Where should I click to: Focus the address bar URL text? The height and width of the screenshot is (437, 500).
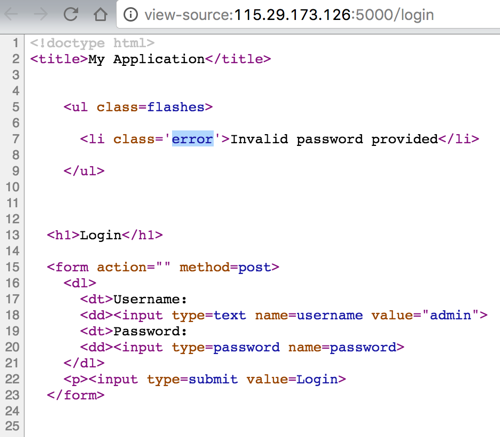(289, 15)
